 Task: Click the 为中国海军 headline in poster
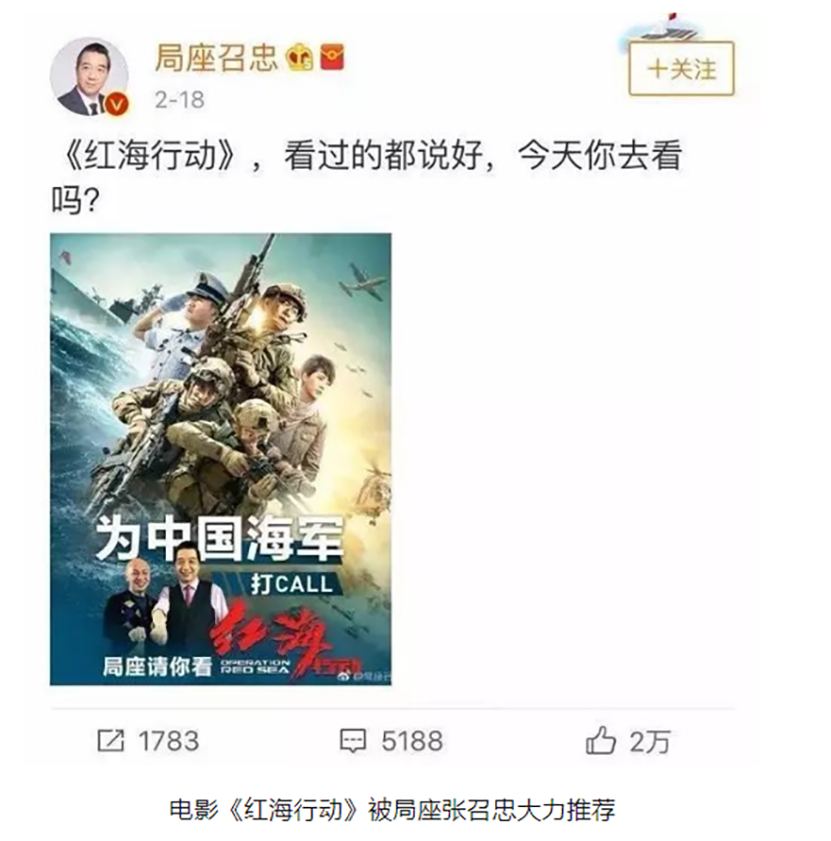219,538
